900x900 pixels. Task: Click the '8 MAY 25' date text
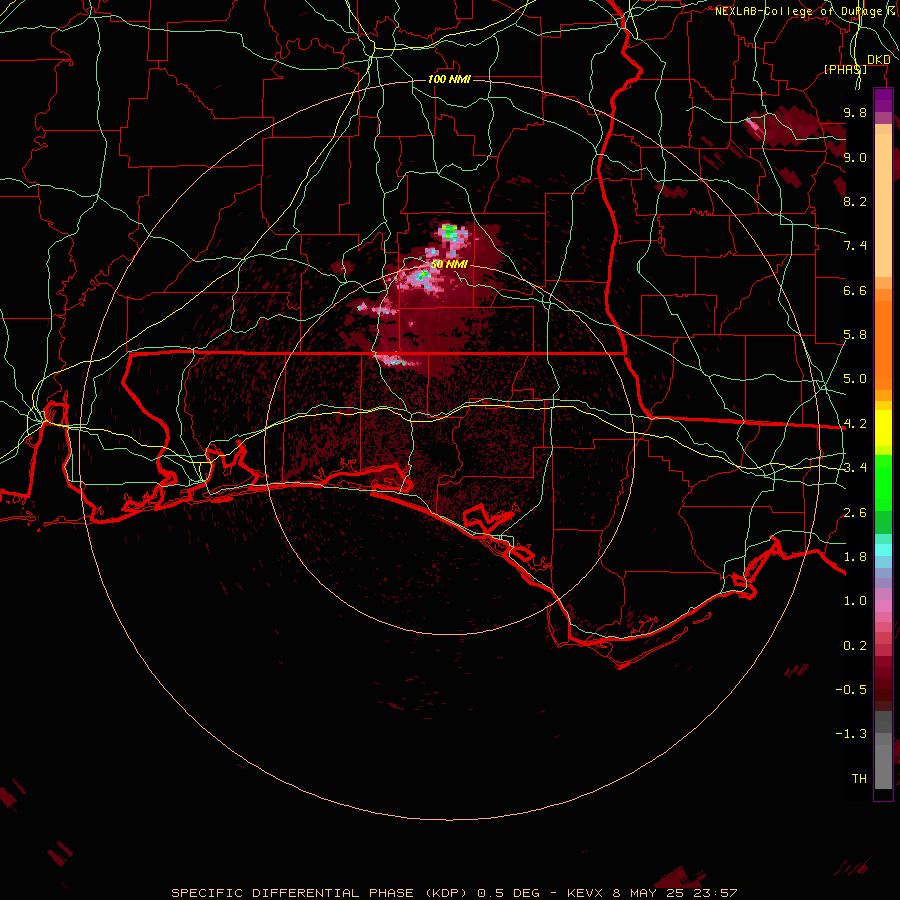(x=650, y=893)
